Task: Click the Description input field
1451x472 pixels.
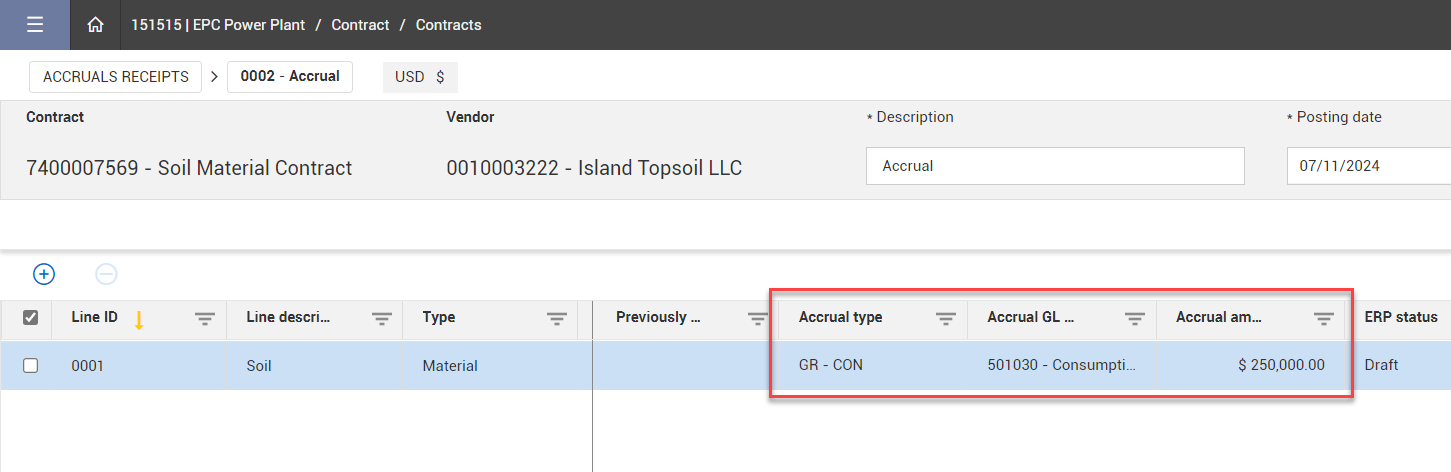Action: coord(1055,166)
